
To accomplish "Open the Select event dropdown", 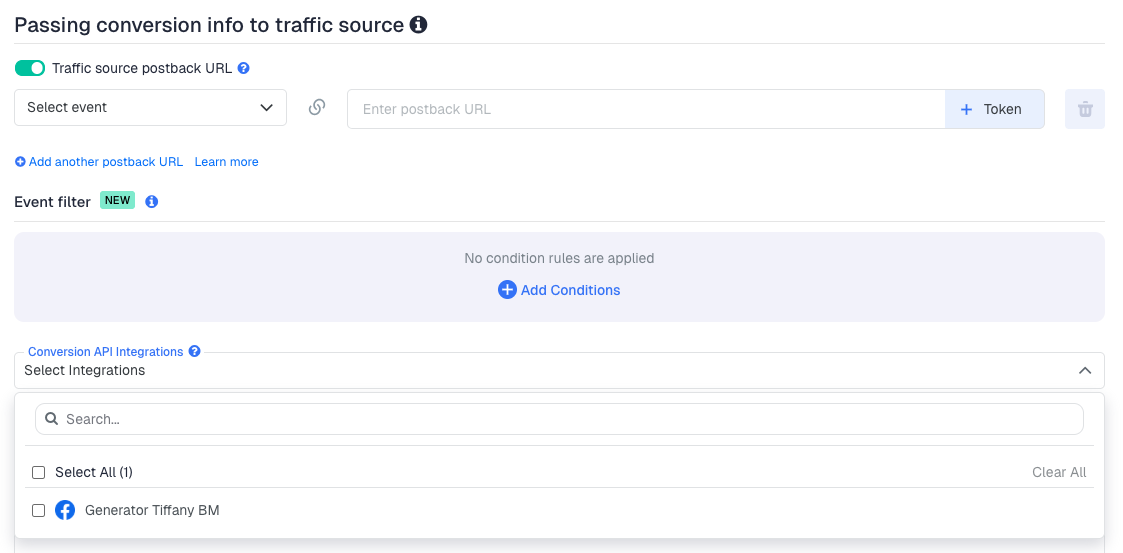I will tap(150, 108).
